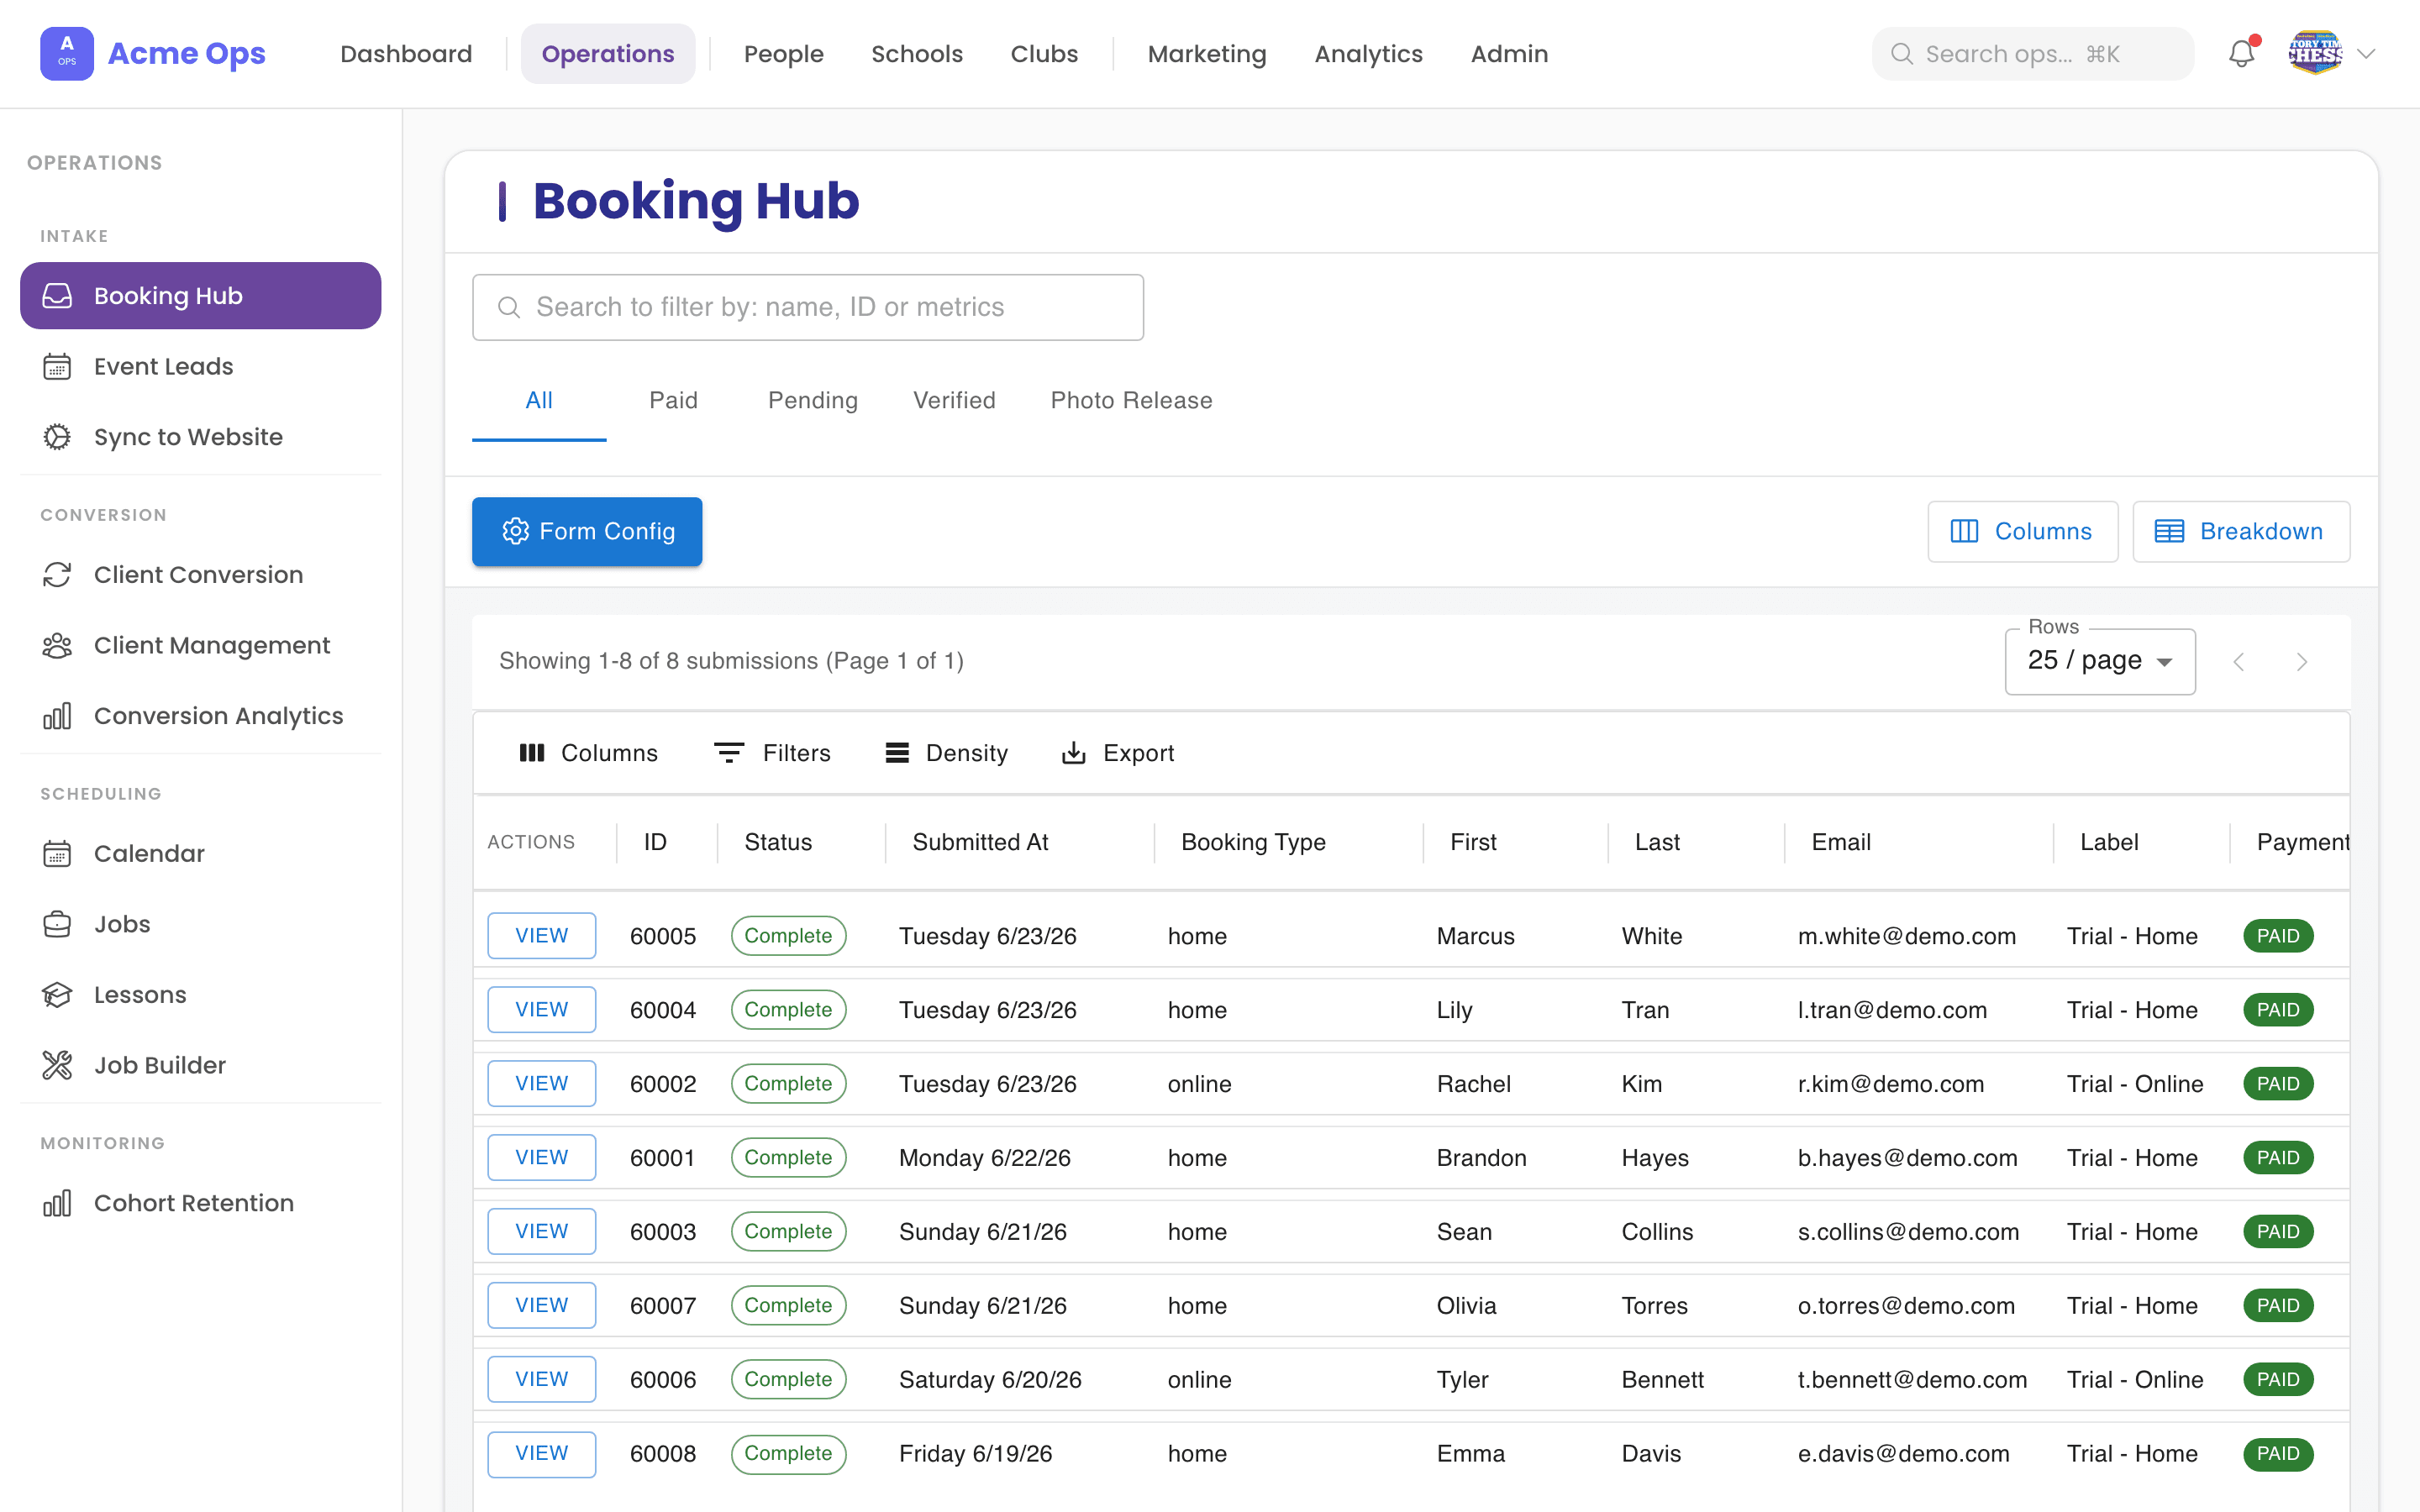View submission 60007 for Olivia Torres

tap(541, 1306)
